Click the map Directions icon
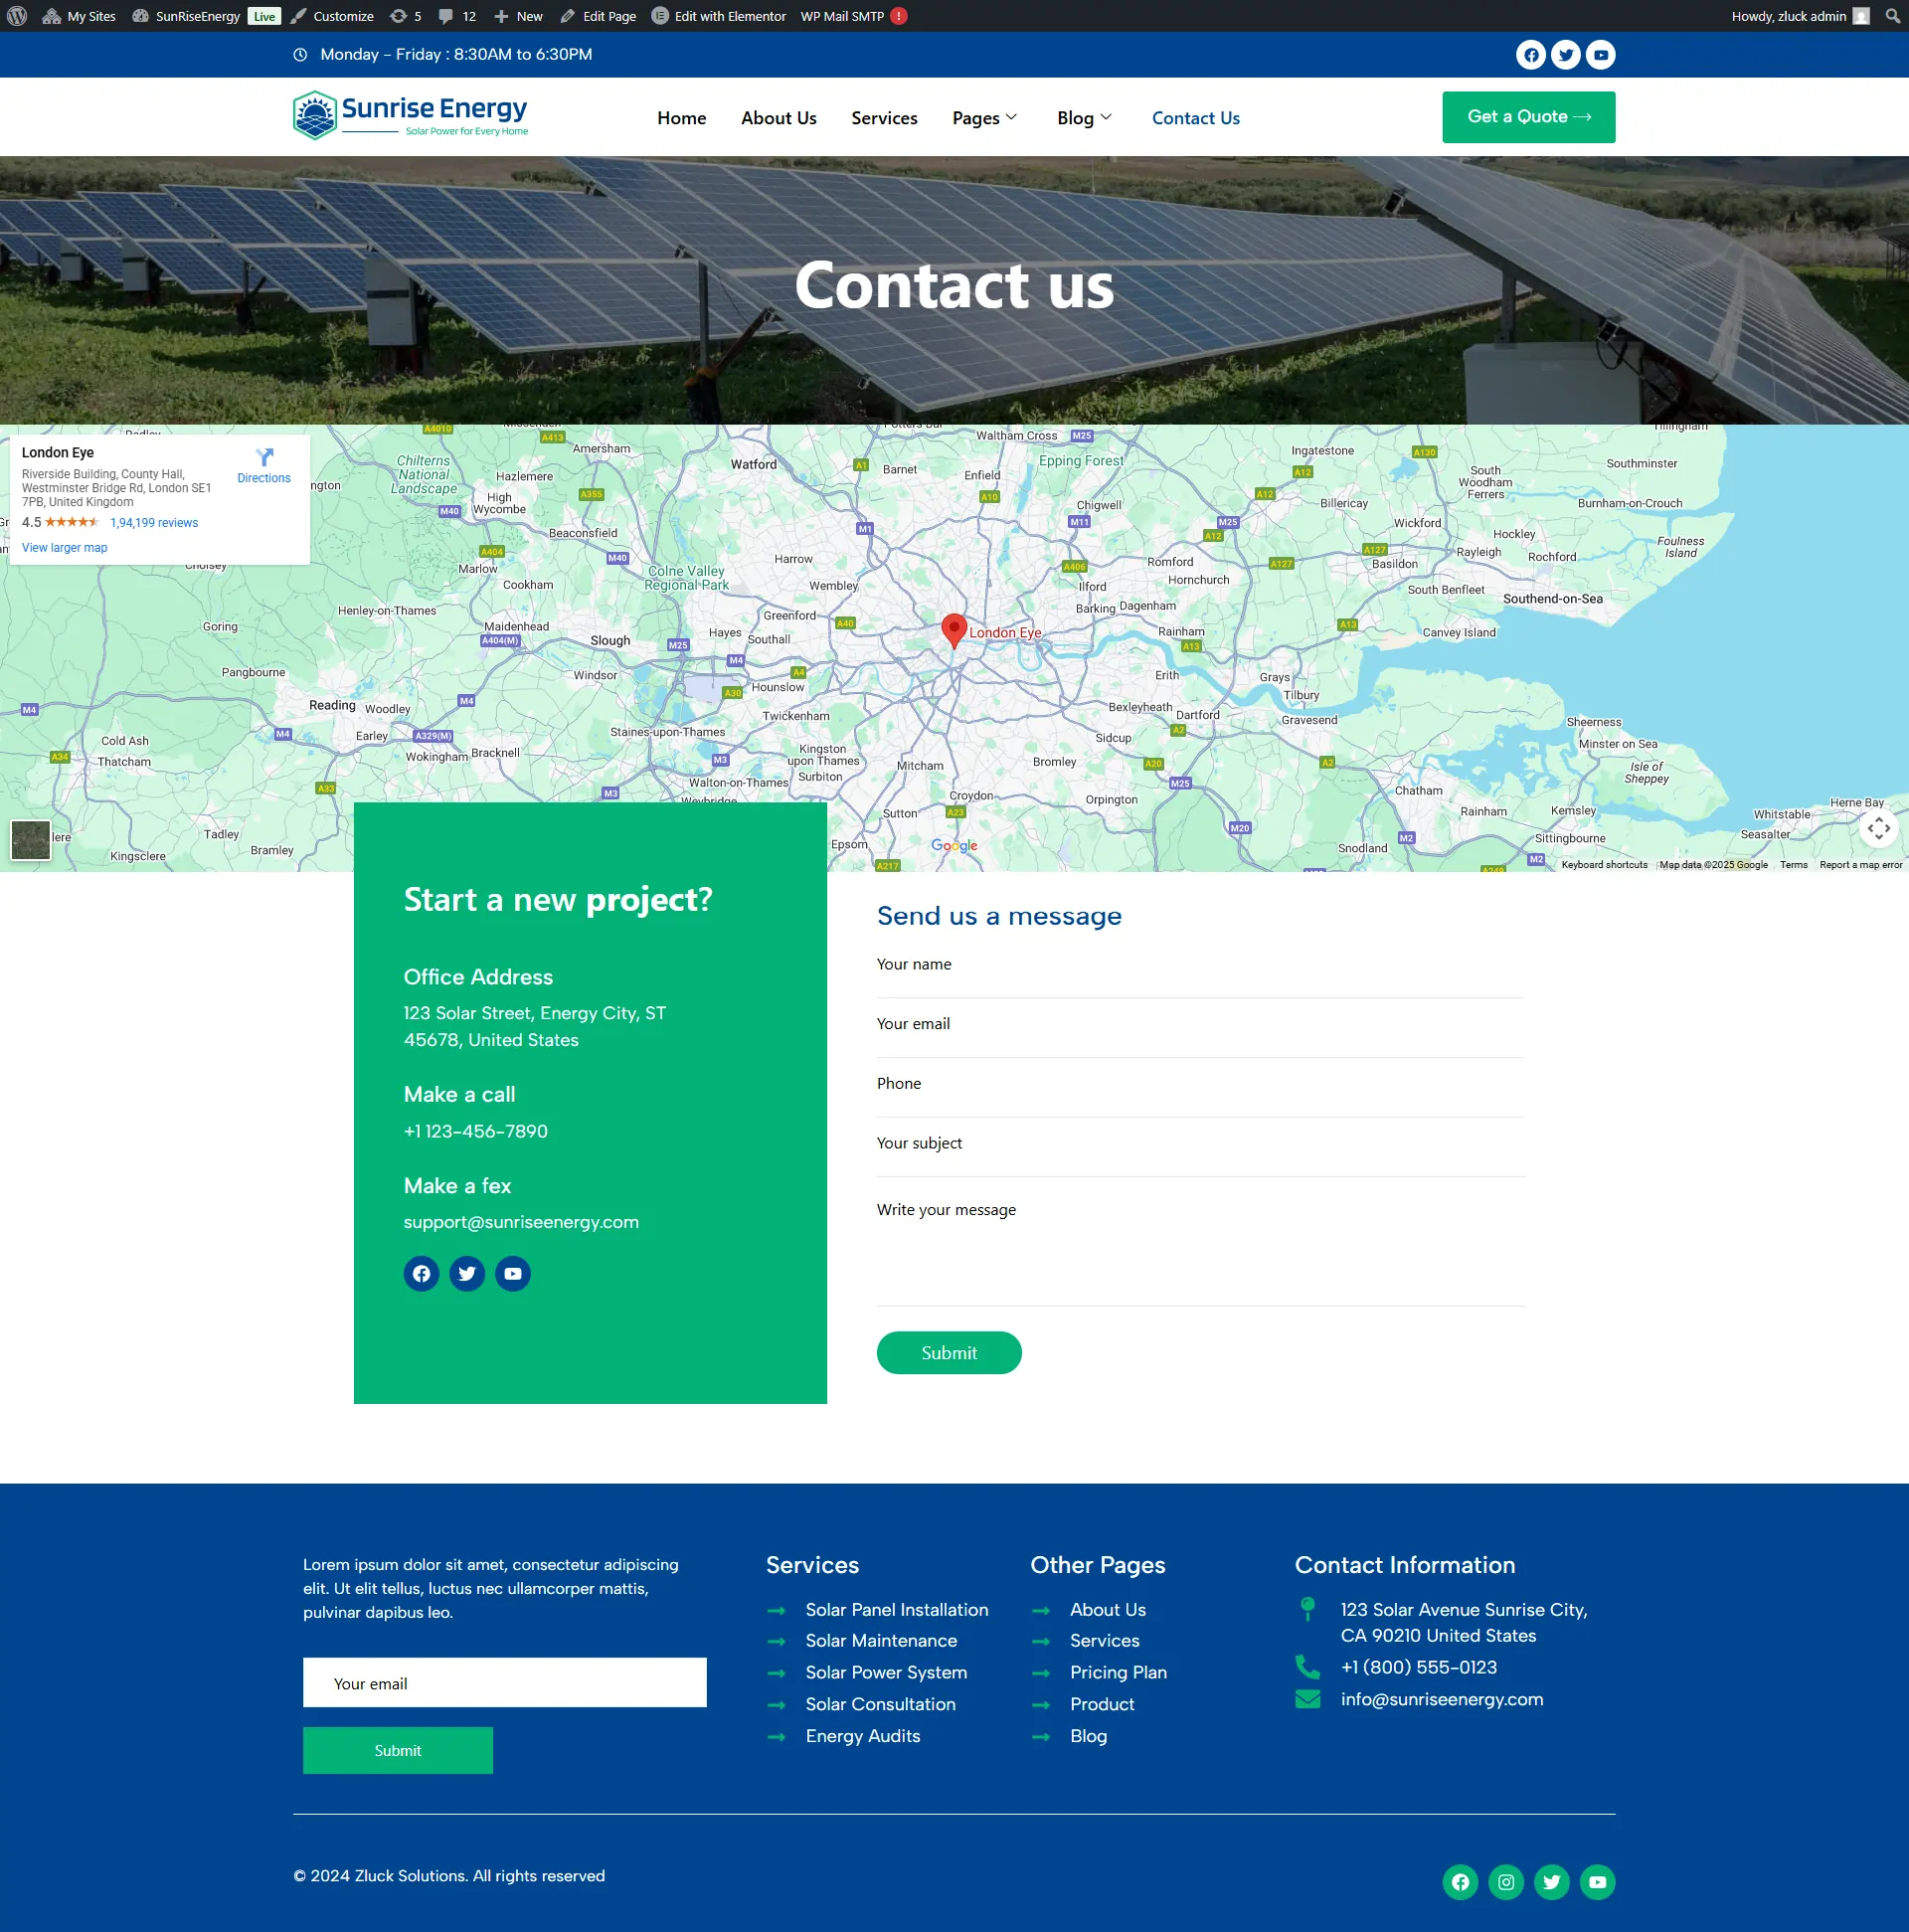This screenshot has height=1932, width=1909. click(264, 458)
